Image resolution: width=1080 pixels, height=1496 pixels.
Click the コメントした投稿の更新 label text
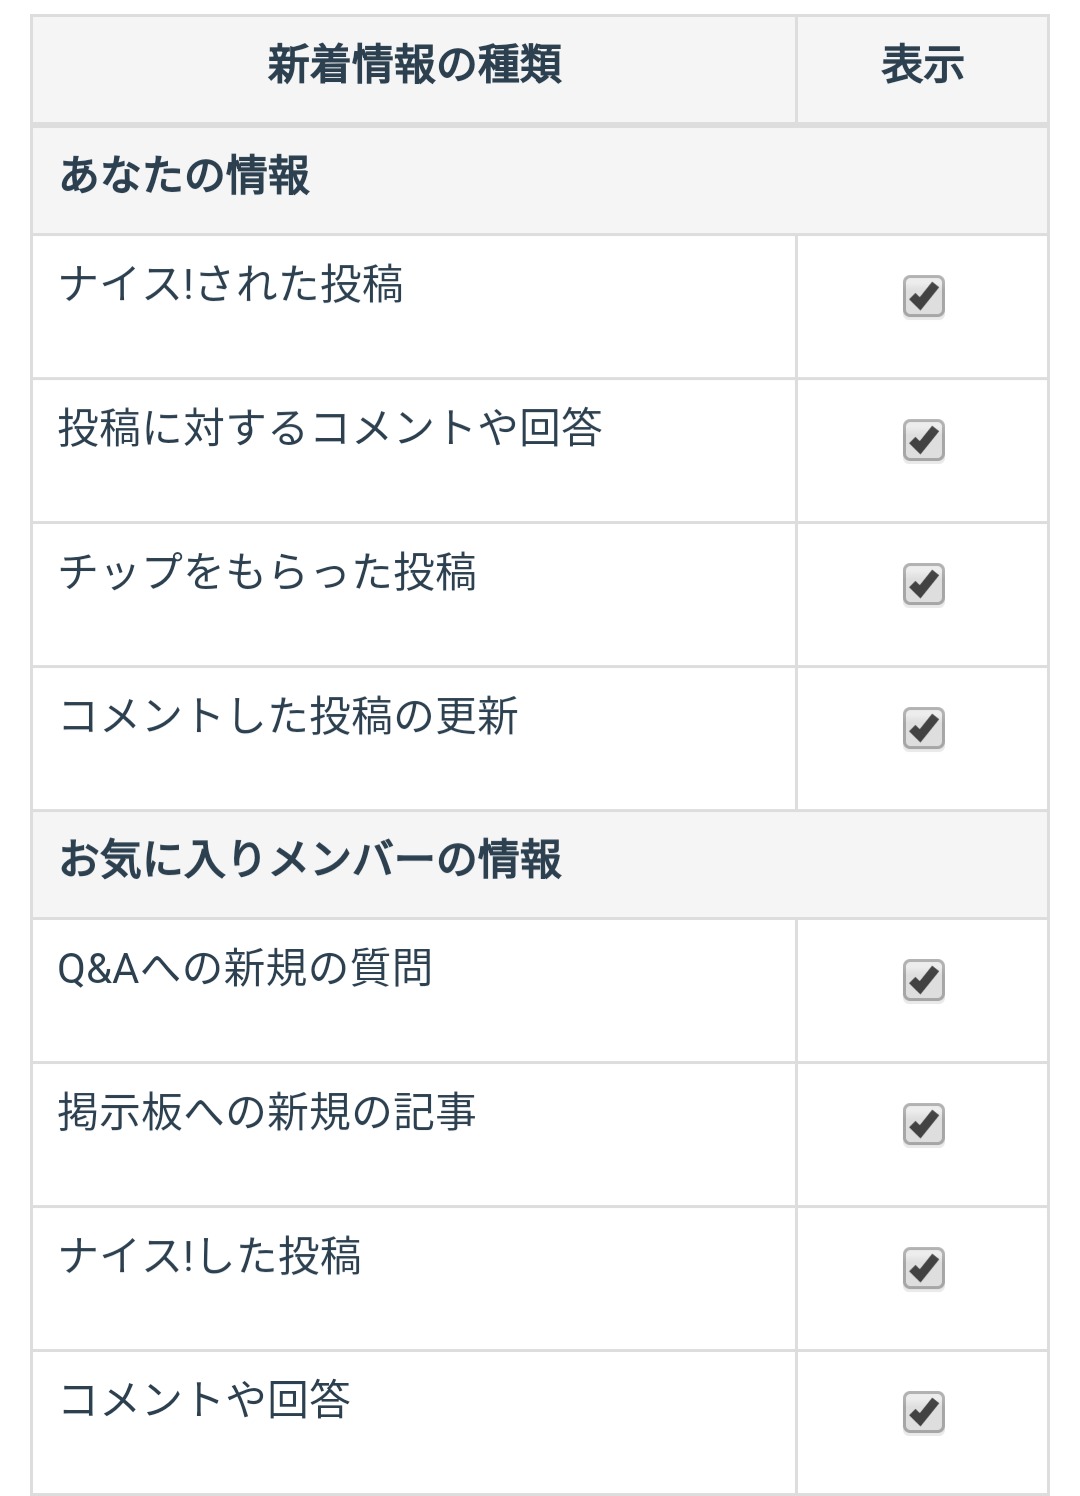click(x=288, y=717)
